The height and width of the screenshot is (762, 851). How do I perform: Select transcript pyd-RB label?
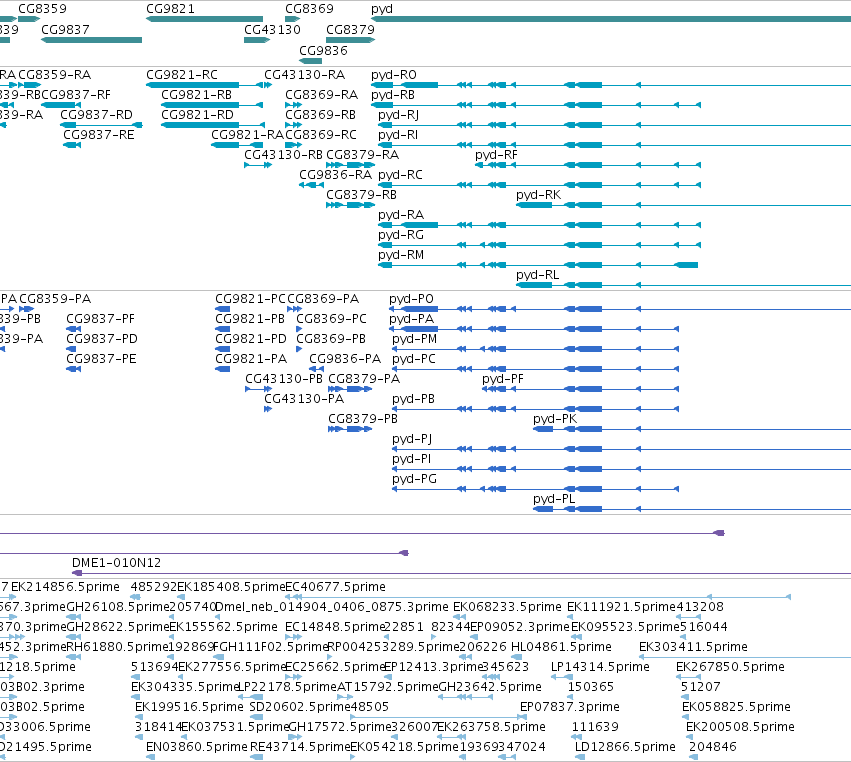coord(393,95)
